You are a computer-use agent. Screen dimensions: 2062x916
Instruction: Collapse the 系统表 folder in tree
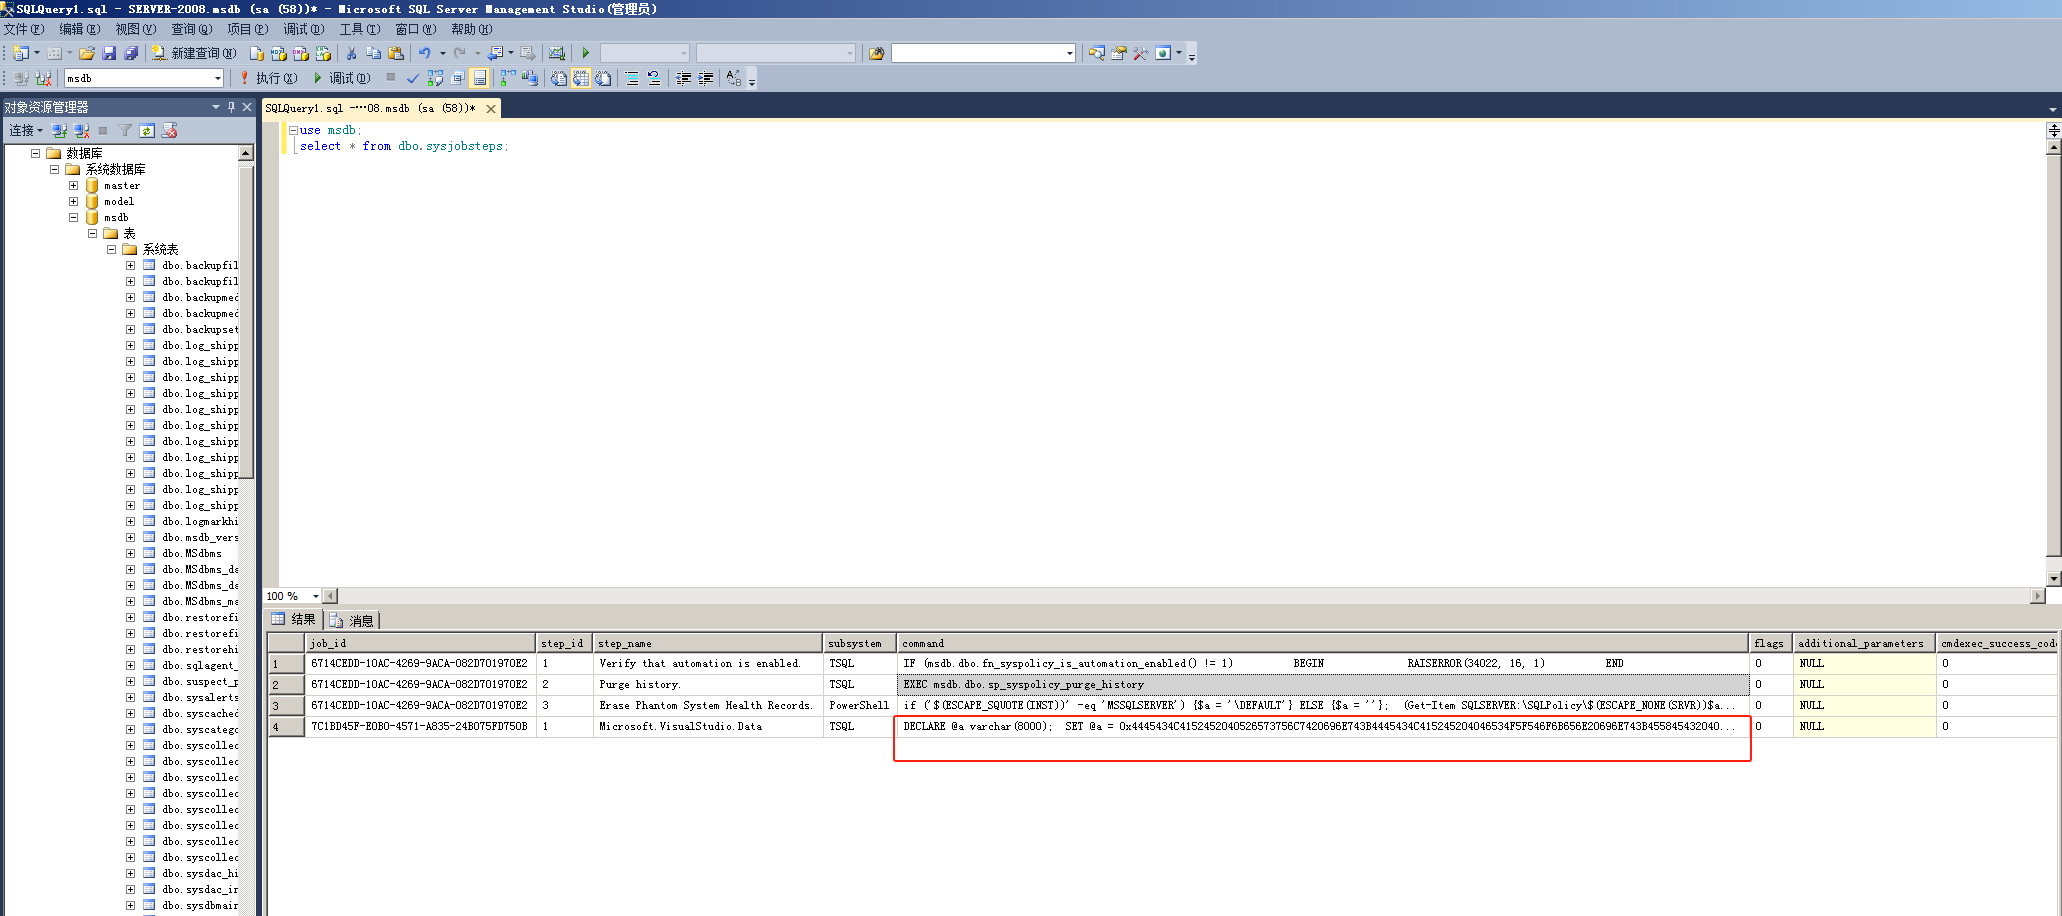pos(111,249)
